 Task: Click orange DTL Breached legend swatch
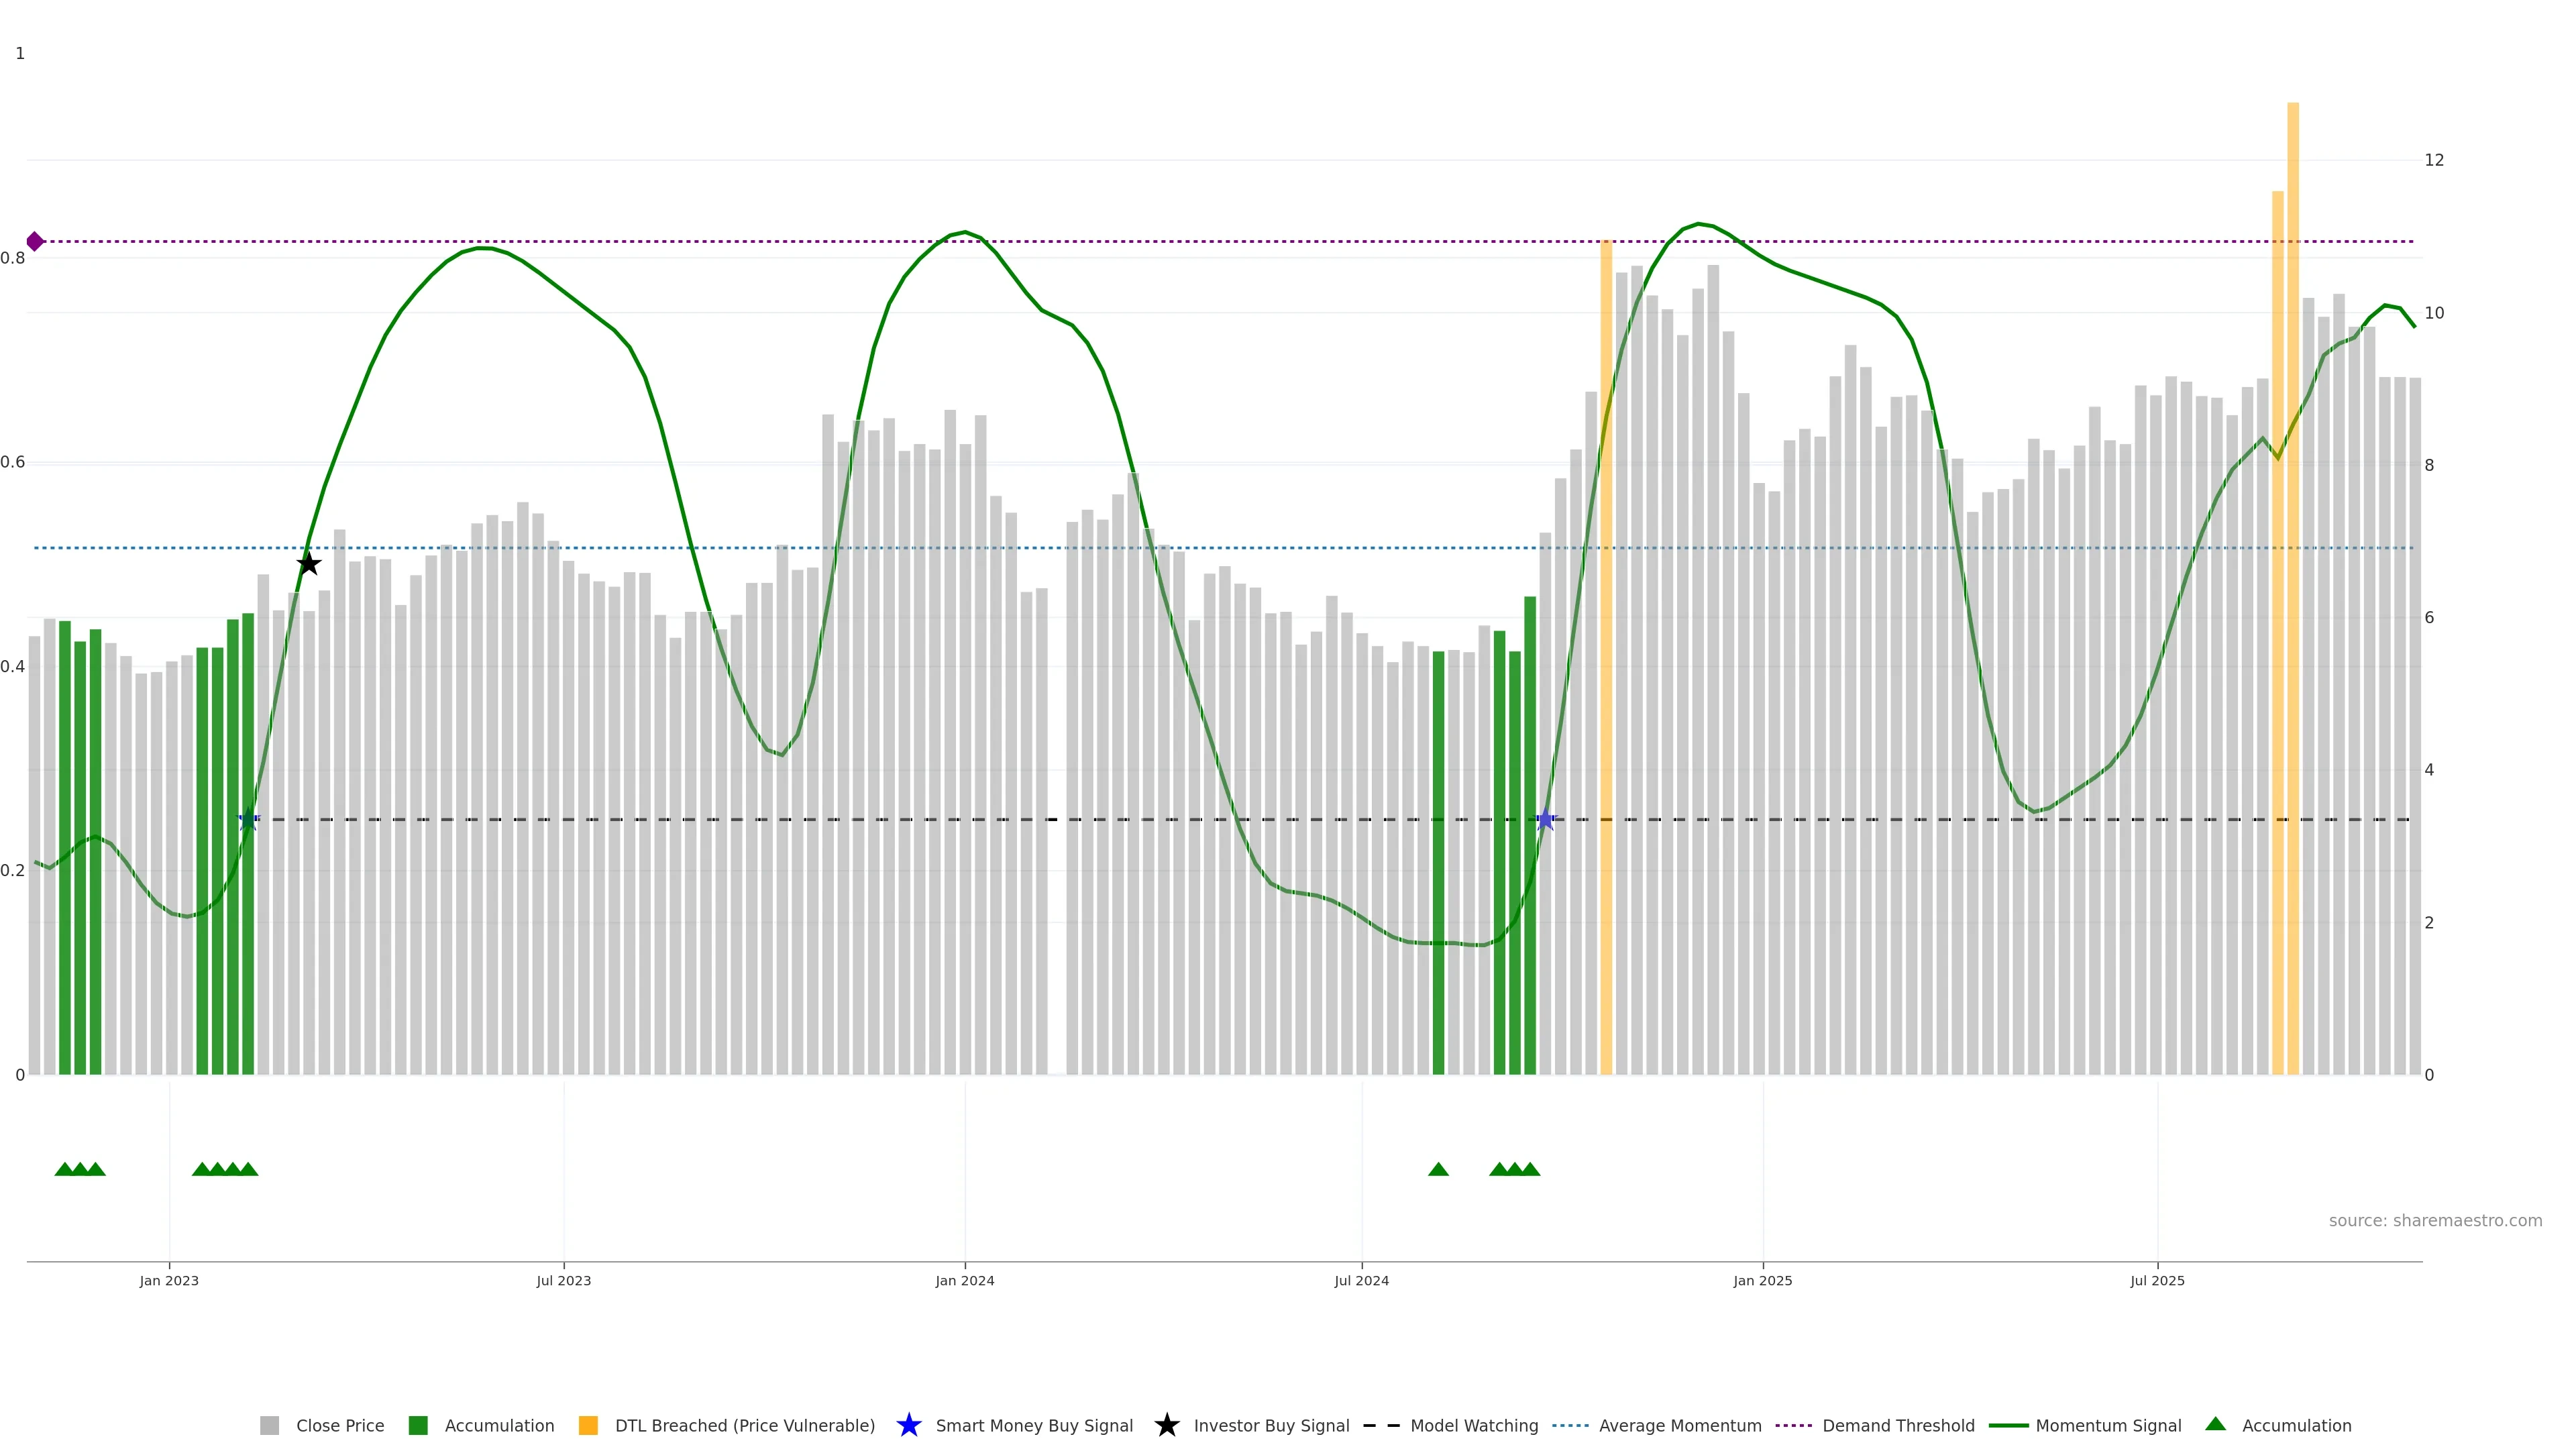(588, 1425)
